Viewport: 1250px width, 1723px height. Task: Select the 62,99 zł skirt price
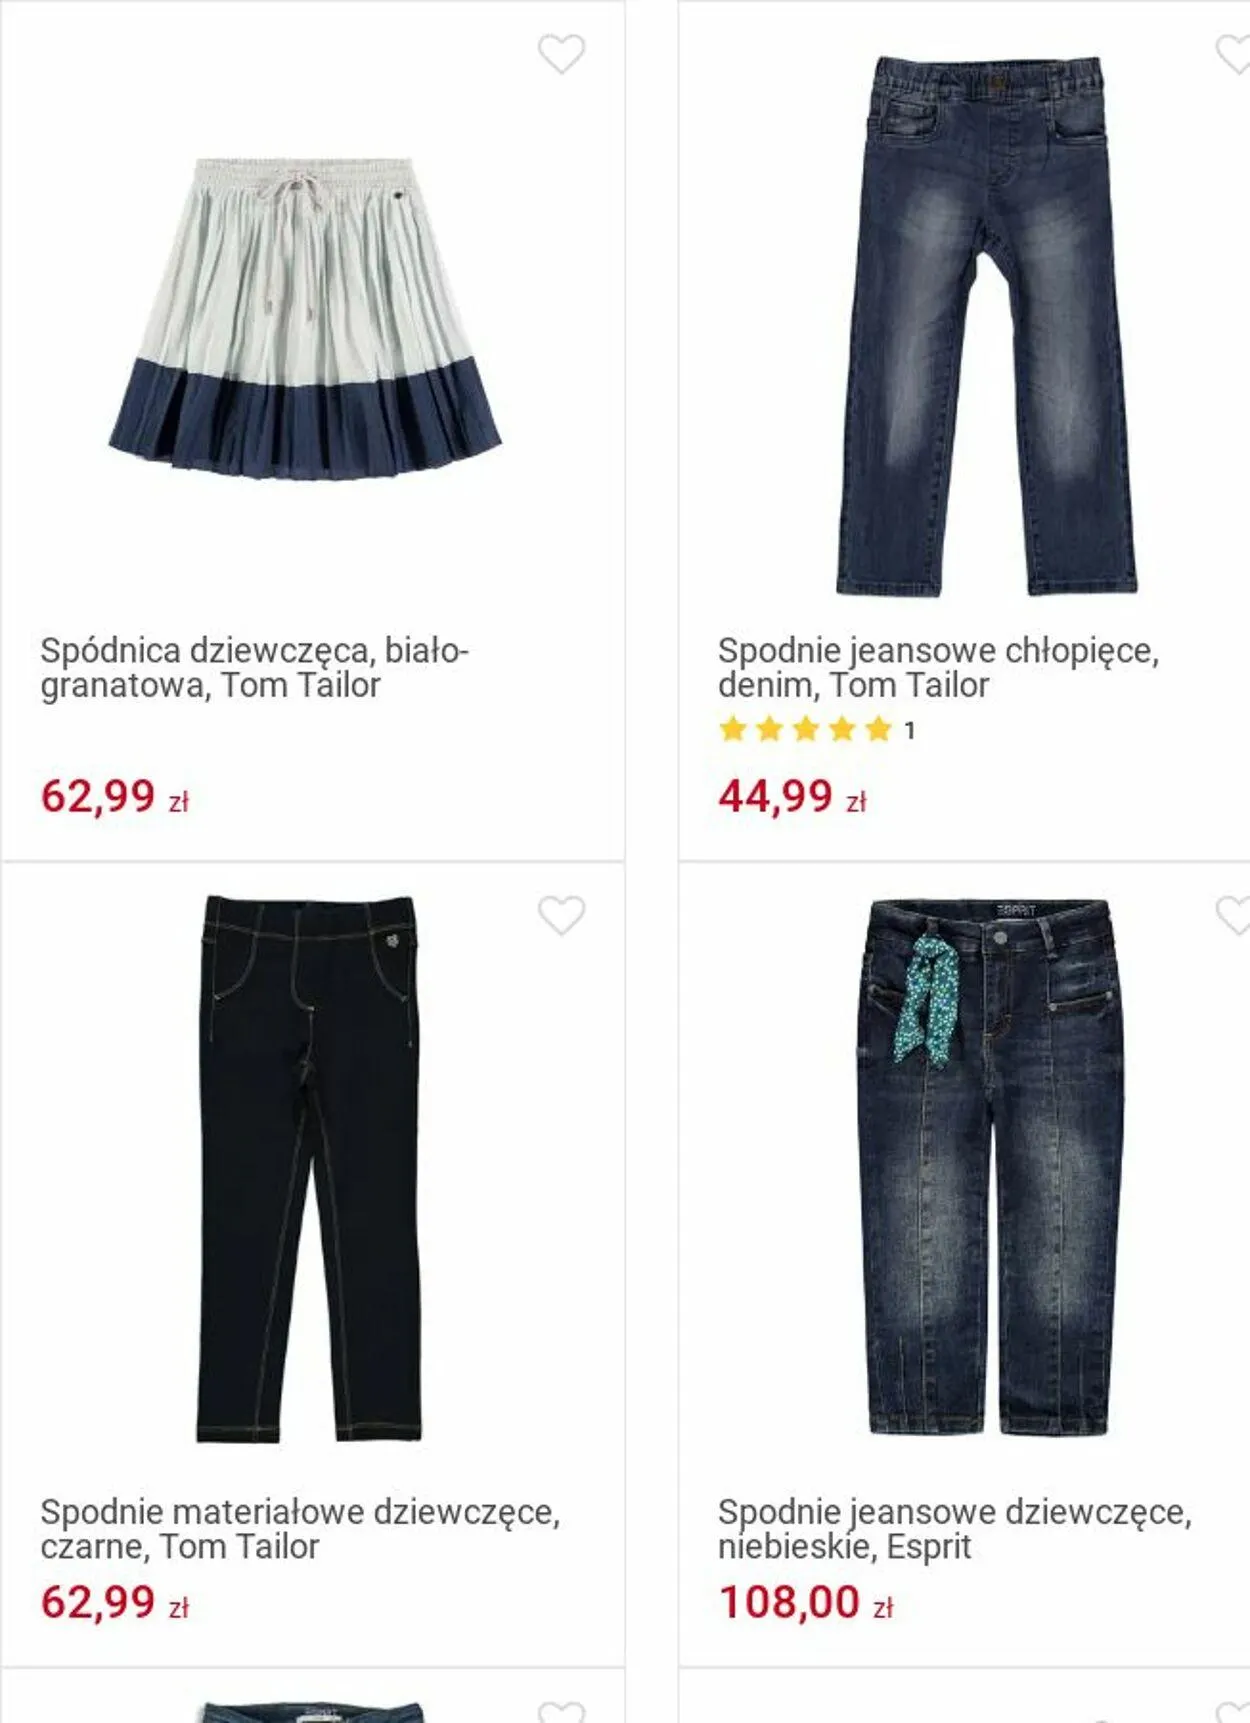click(115, 797)
